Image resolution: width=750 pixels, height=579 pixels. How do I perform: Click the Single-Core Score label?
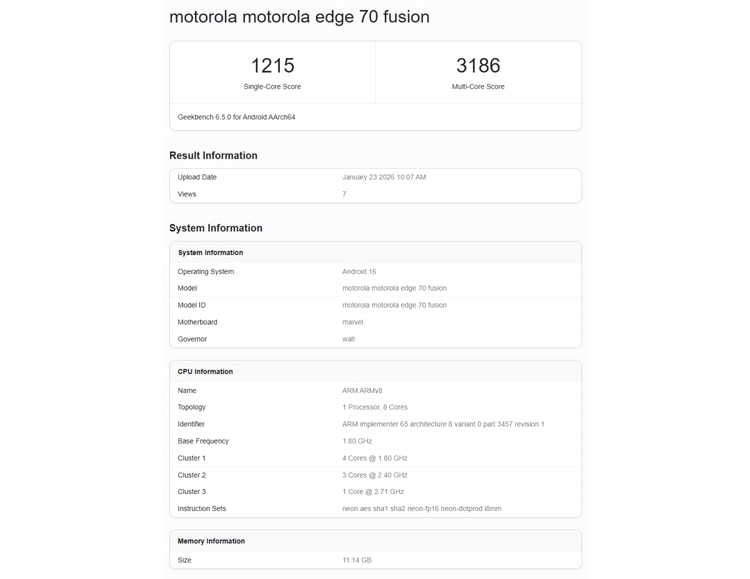[272, 87]
